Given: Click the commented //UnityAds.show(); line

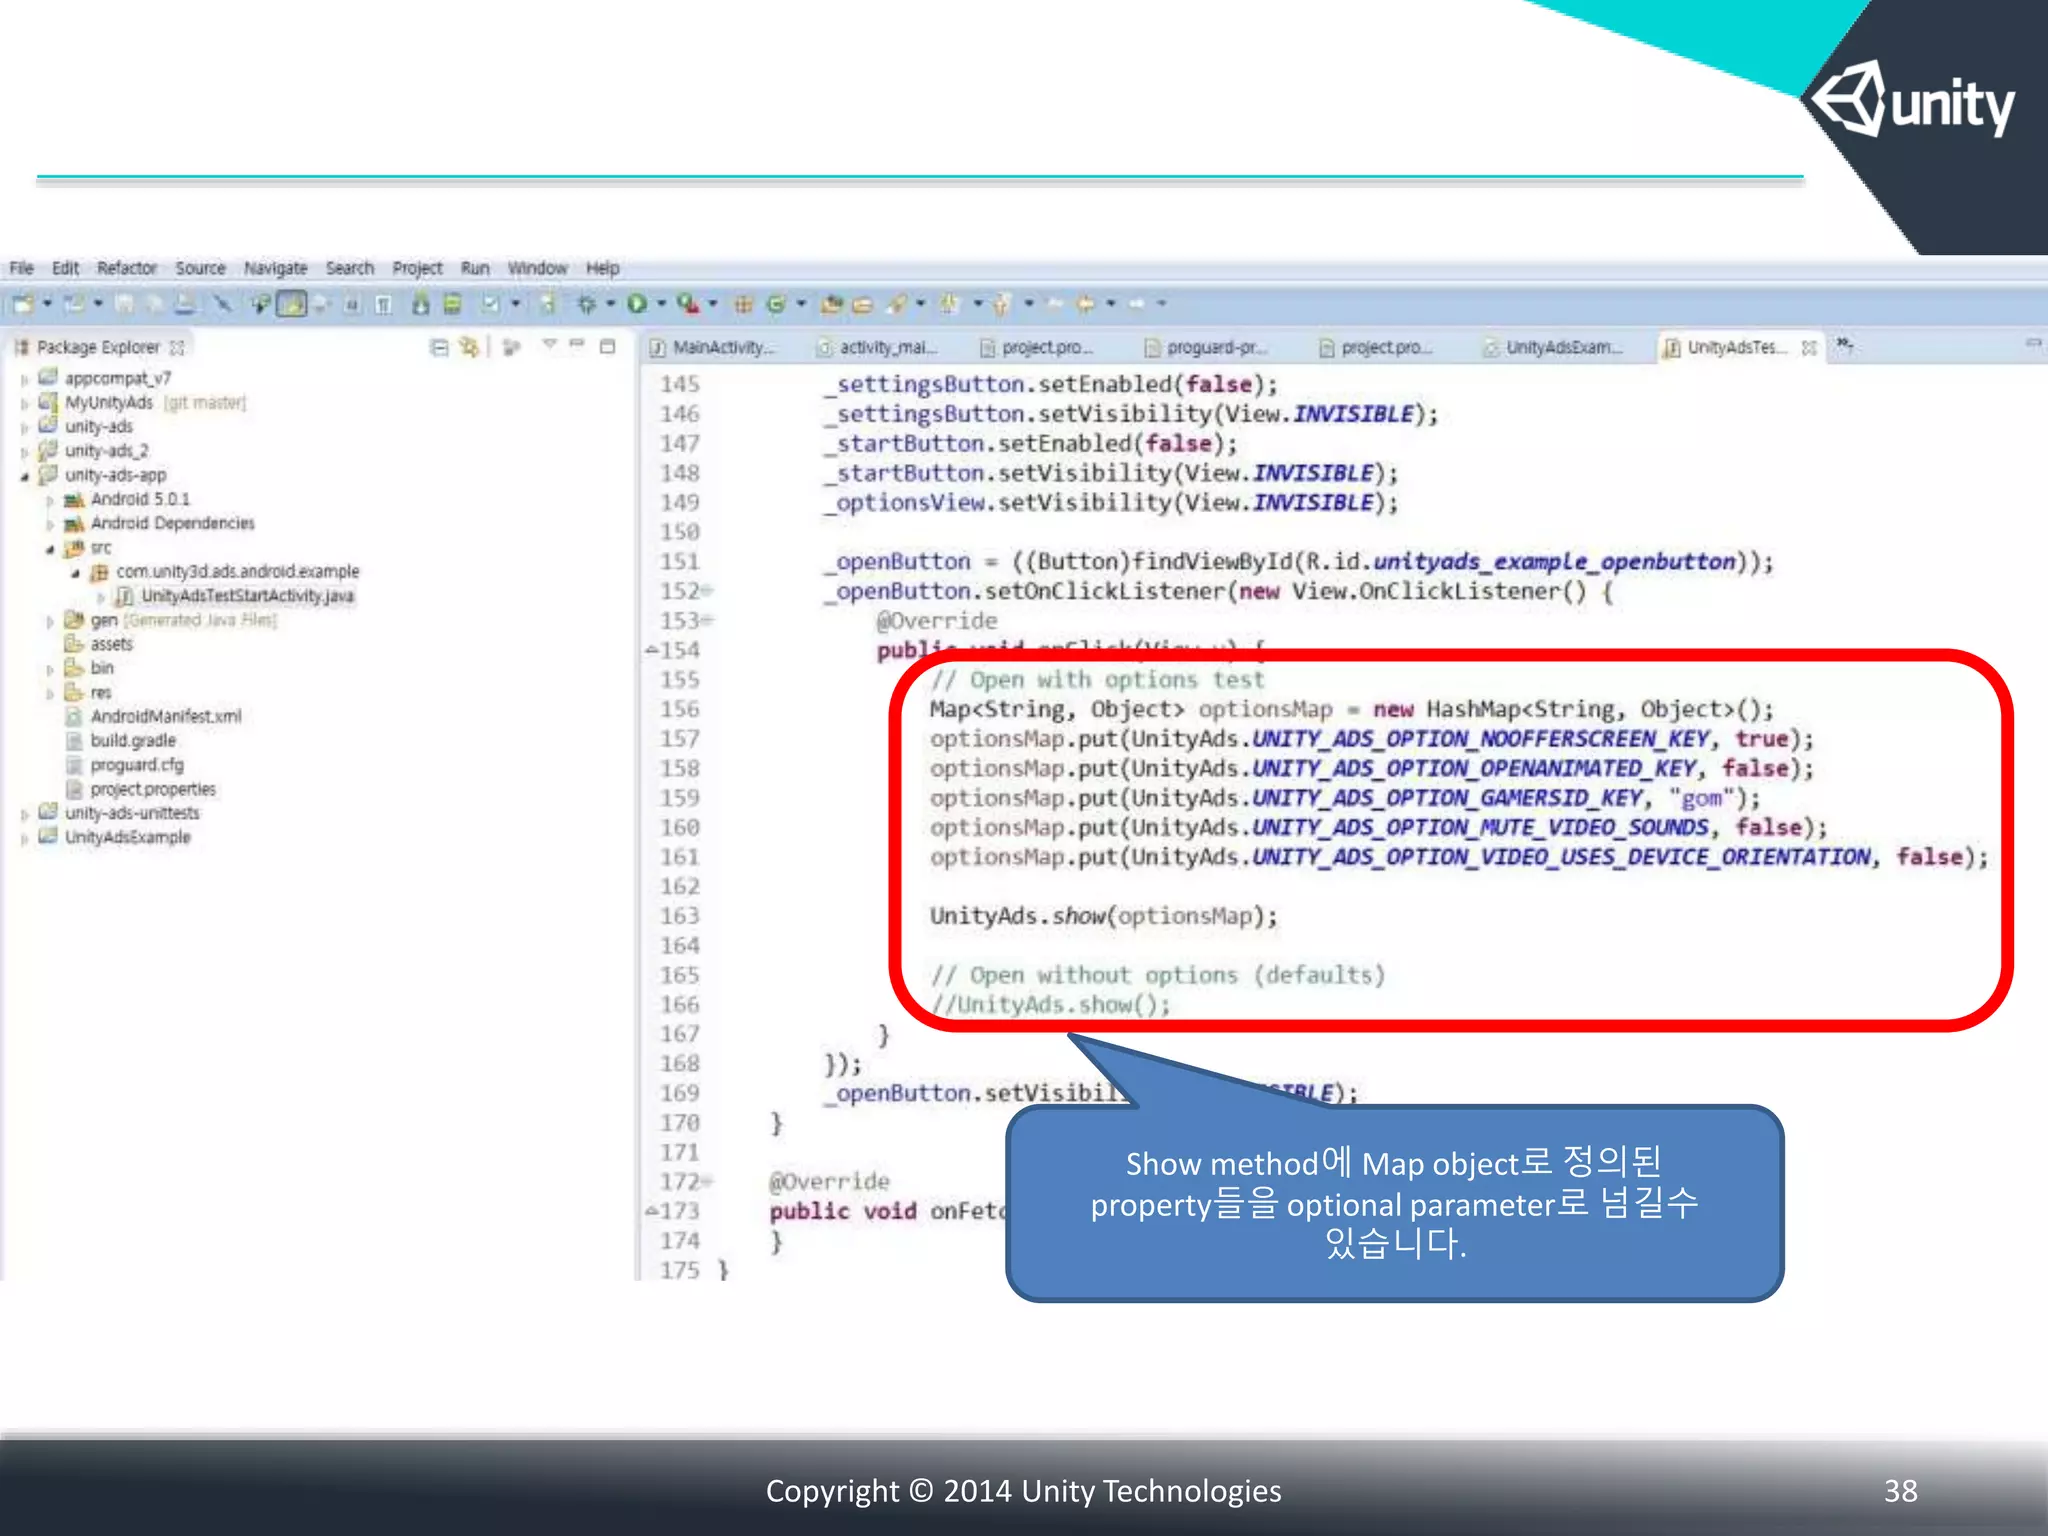Looking at the screenshot, I should pos(1050,1004).
